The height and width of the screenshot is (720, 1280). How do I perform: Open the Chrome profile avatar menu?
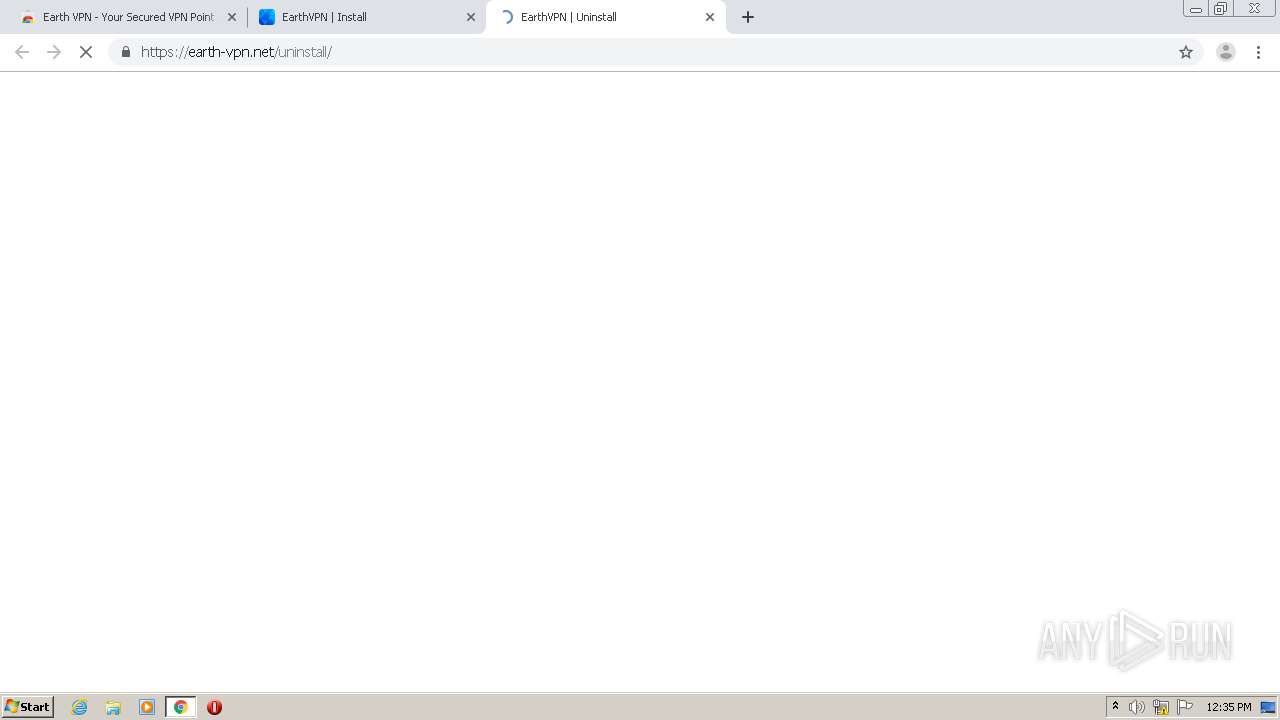[x=1226, y=52]
